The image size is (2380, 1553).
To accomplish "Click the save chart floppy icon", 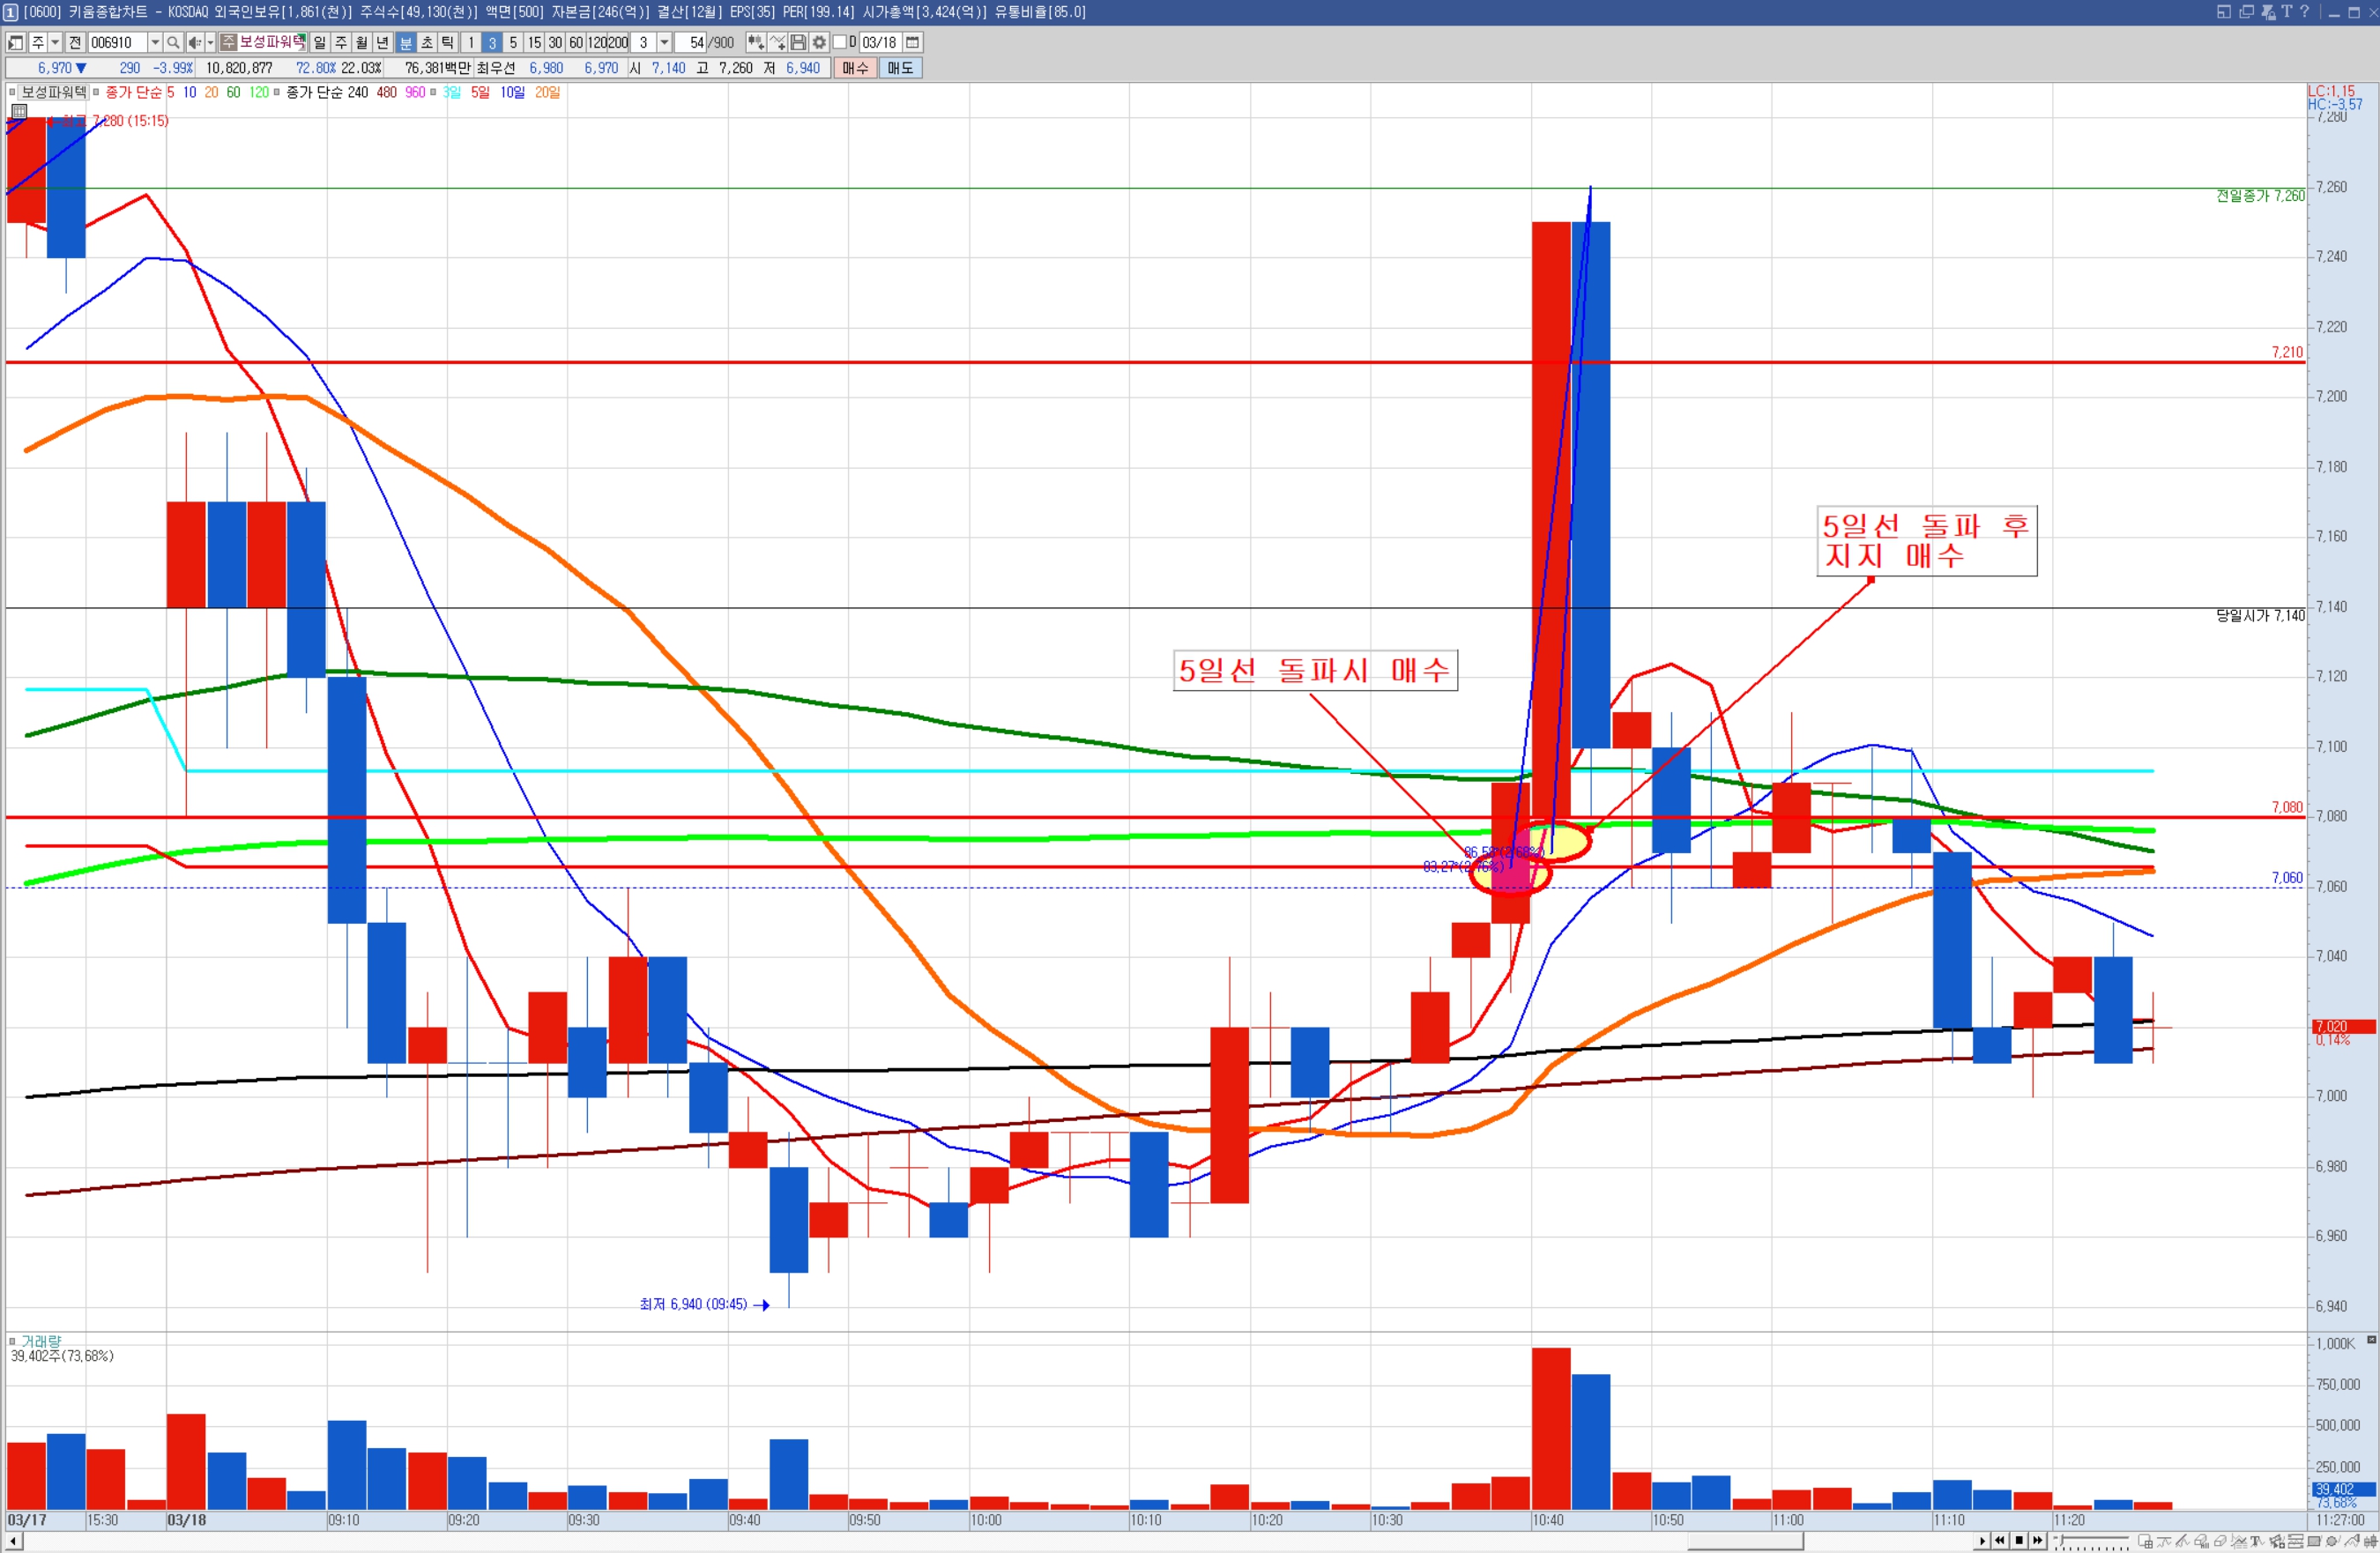I will coord(798,42).
